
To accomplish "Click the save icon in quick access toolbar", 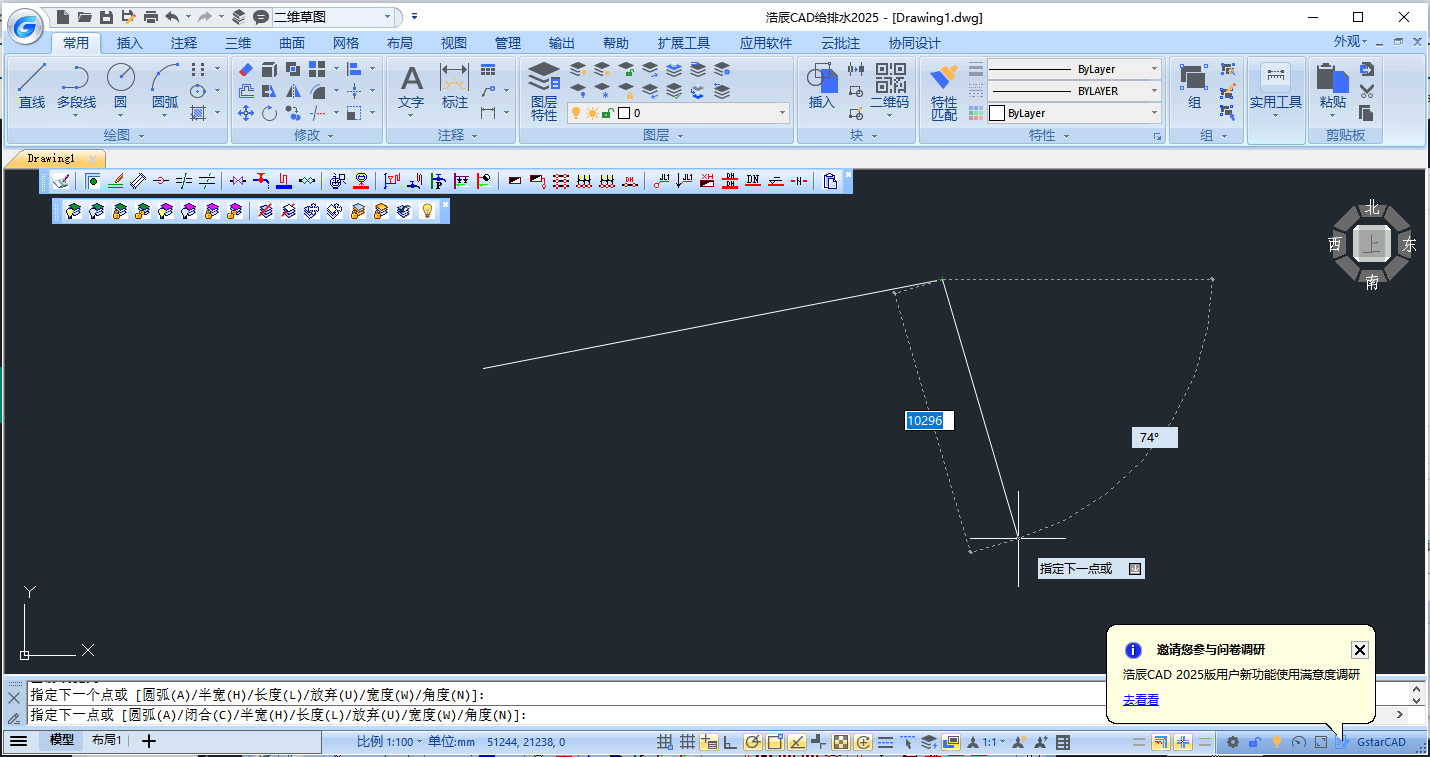I will tap(107, 17).
